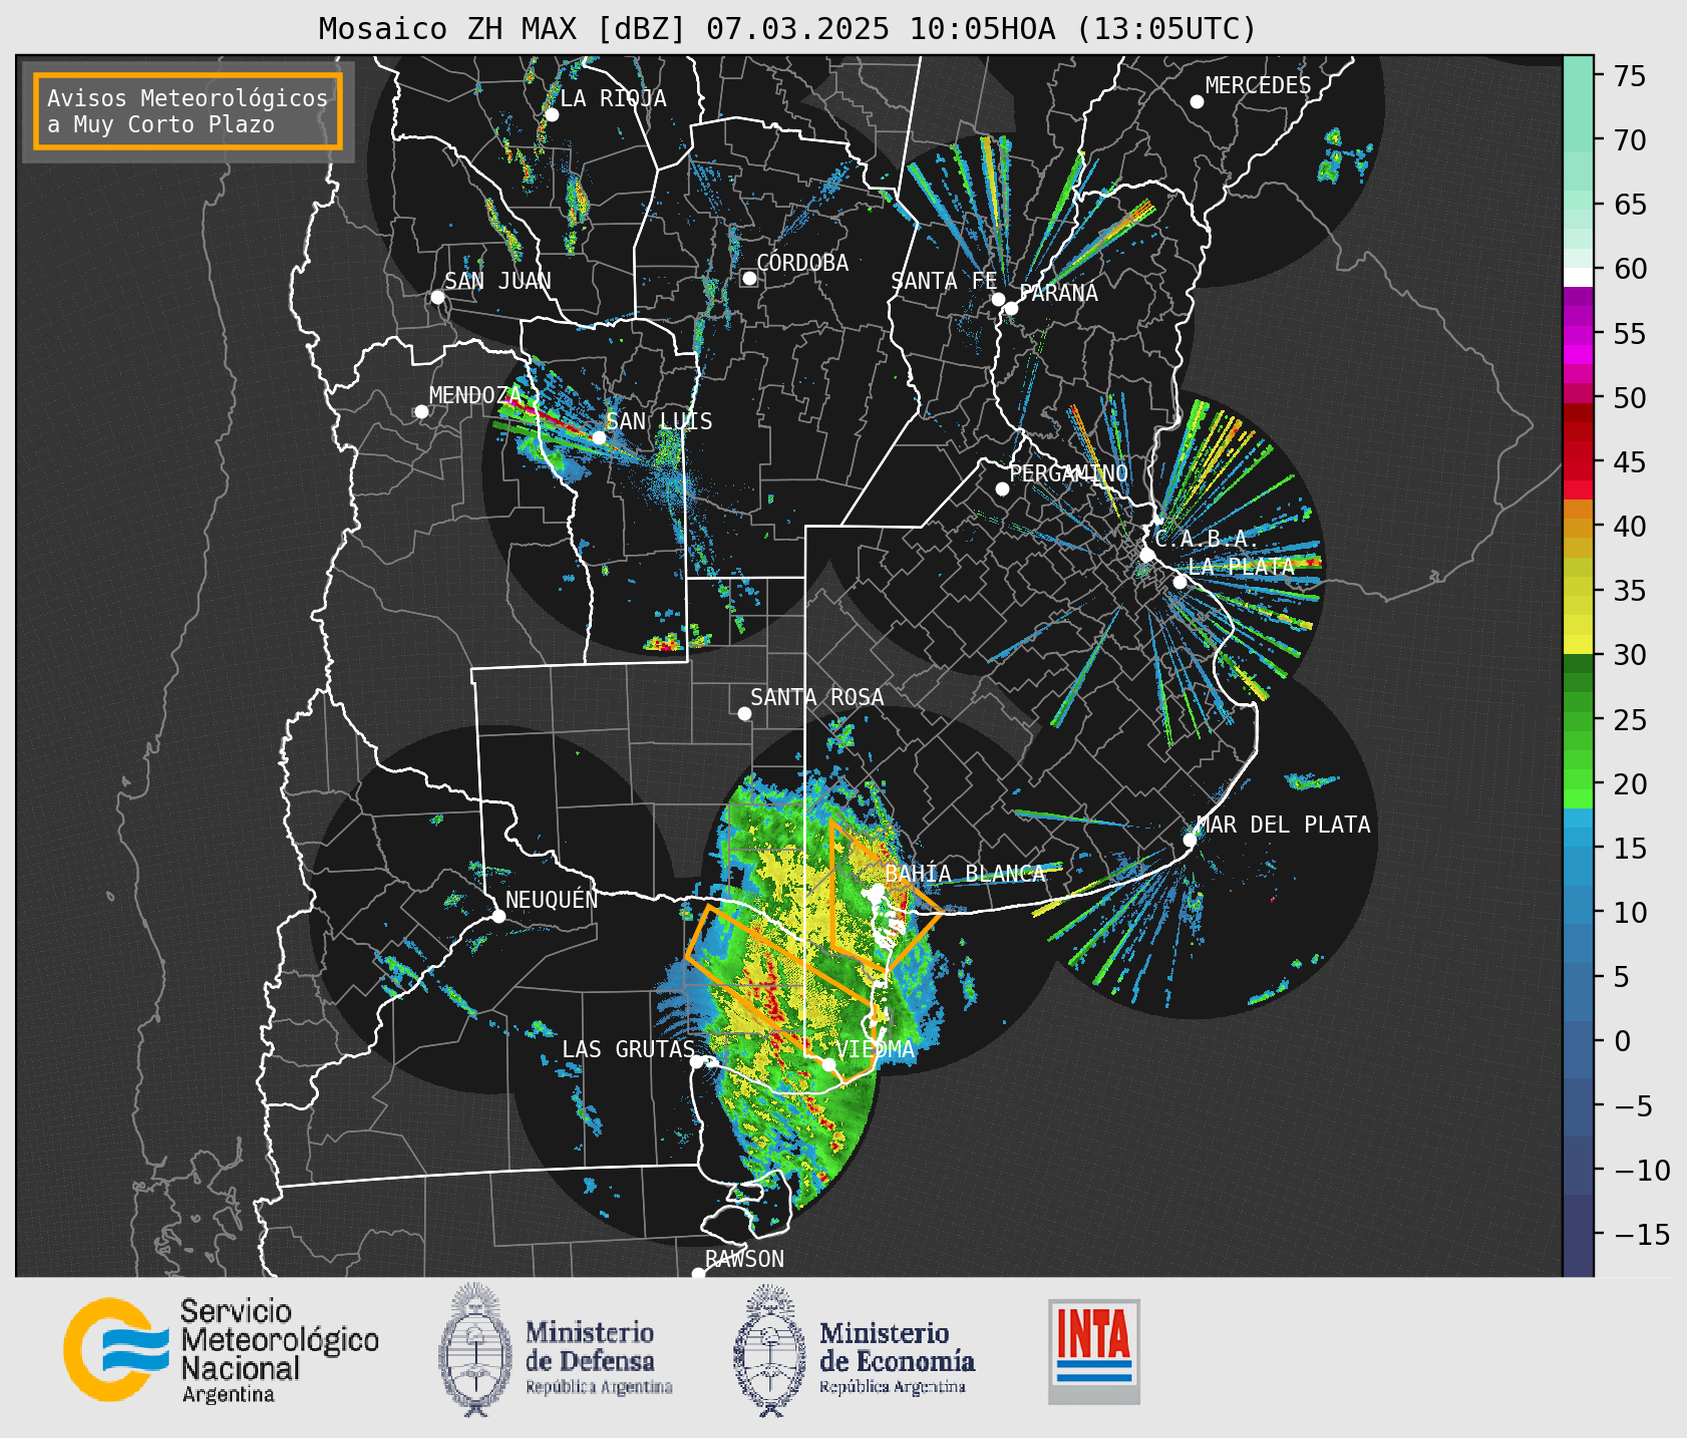Click the 50 colorbar tick label
1687x1438 pixels.
click(x=1629, y=398)
